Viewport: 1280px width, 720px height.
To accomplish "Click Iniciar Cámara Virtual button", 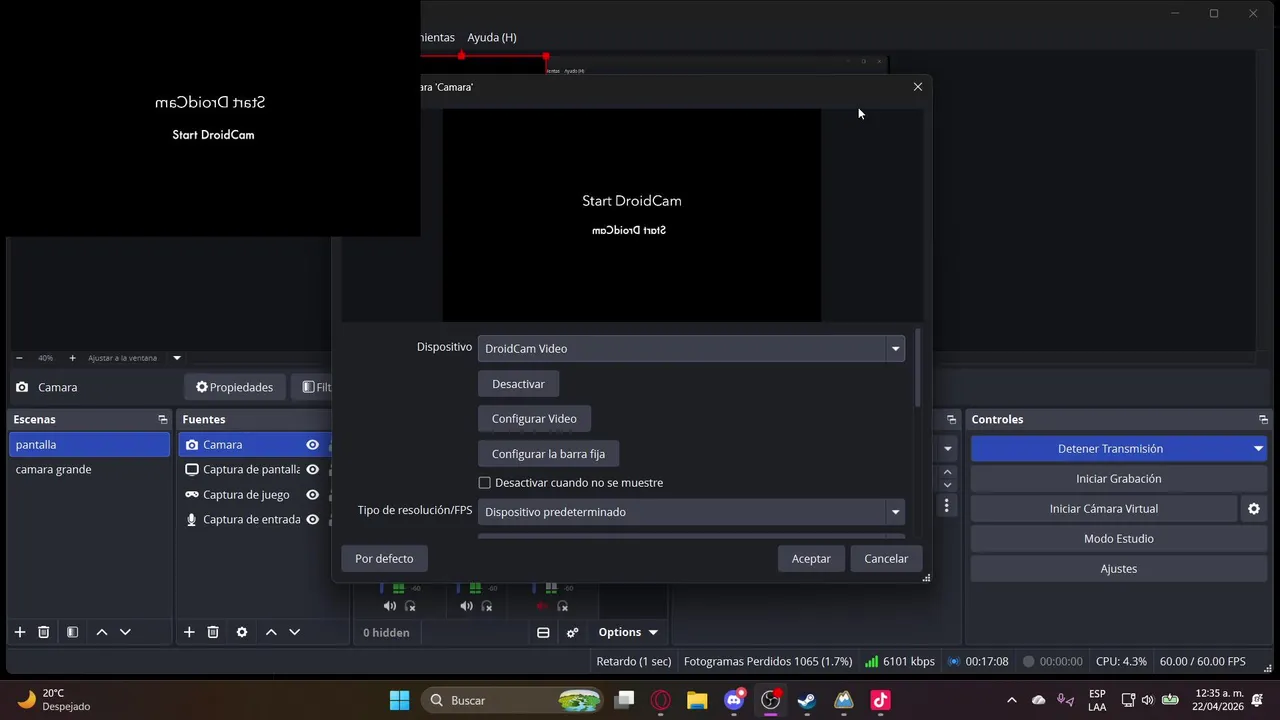I will tap(1104, 509).
